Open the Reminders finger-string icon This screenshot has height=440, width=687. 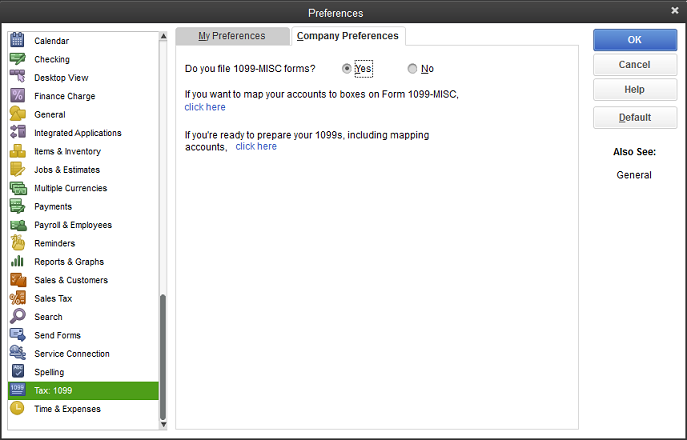tap(18, 242)
